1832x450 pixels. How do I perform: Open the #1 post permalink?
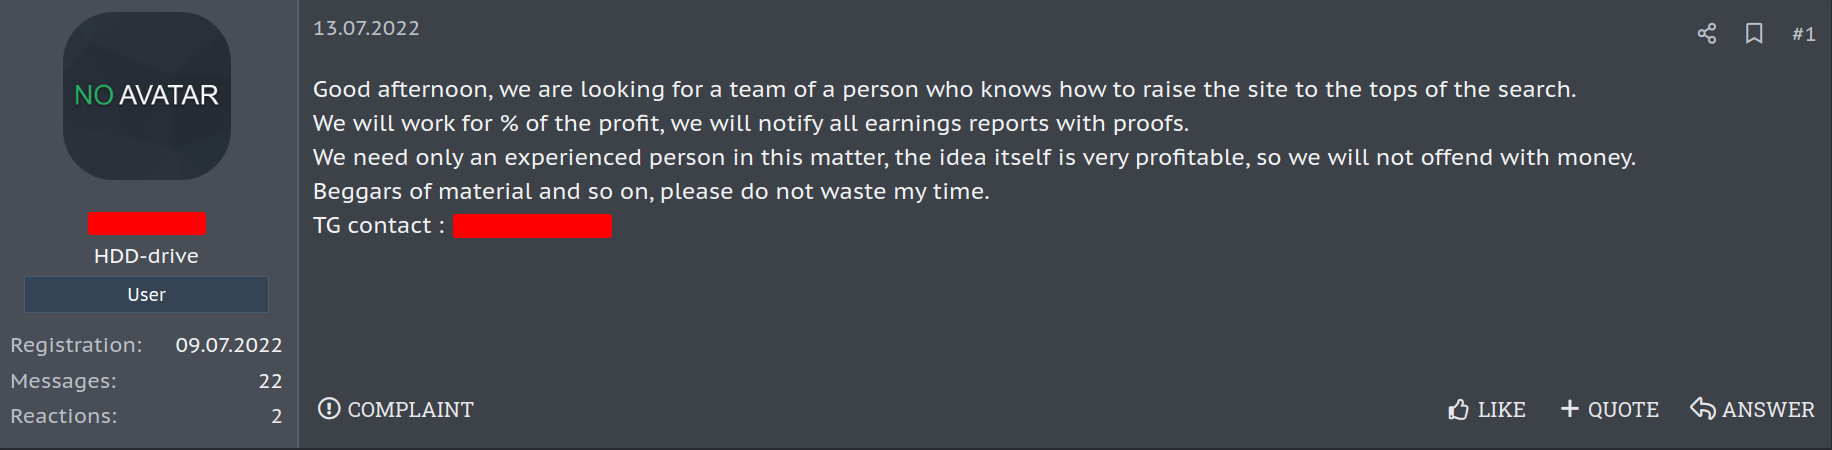click(x=1803, y=34)
